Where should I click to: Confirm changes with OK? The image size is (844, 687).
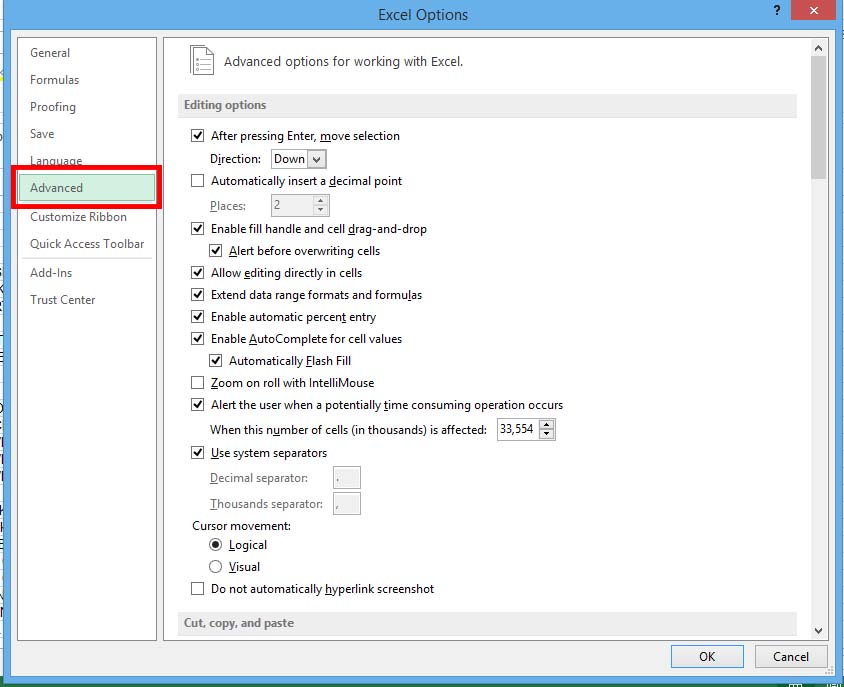click(x=707, y=656)
